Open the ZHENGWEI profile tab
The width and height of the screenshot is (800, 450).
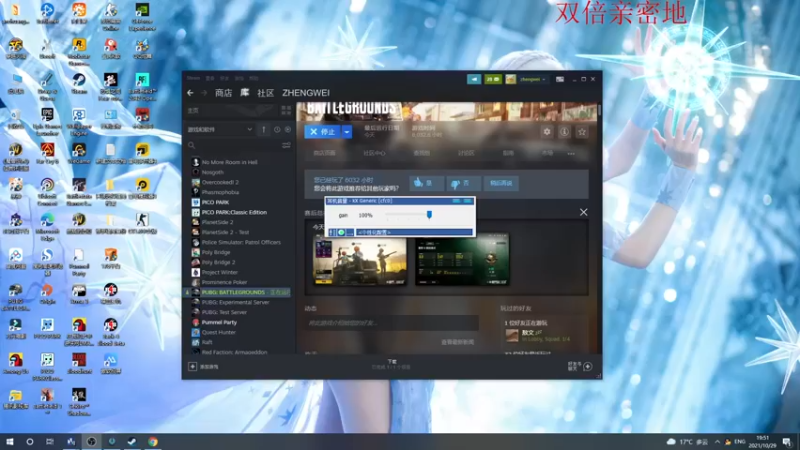(306, 93)
